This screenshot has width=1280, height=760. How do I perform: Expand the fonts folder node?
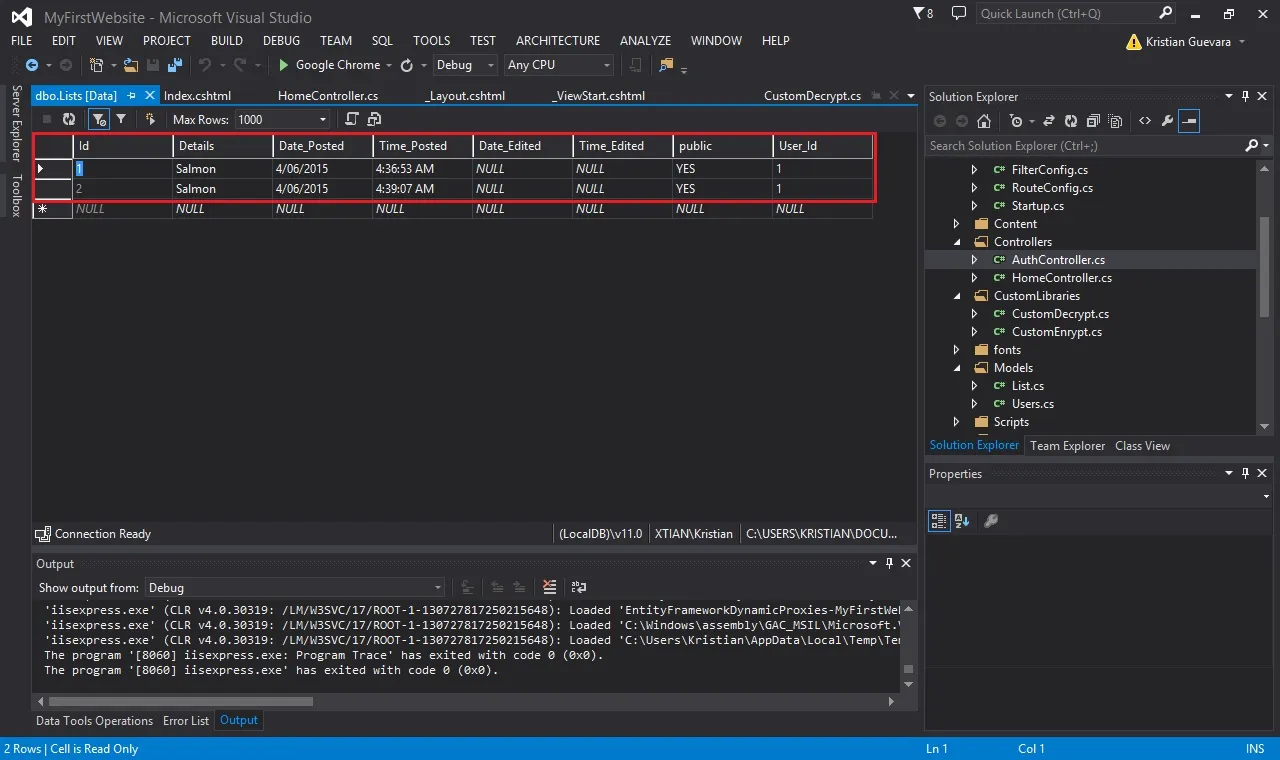pos(956,350)
